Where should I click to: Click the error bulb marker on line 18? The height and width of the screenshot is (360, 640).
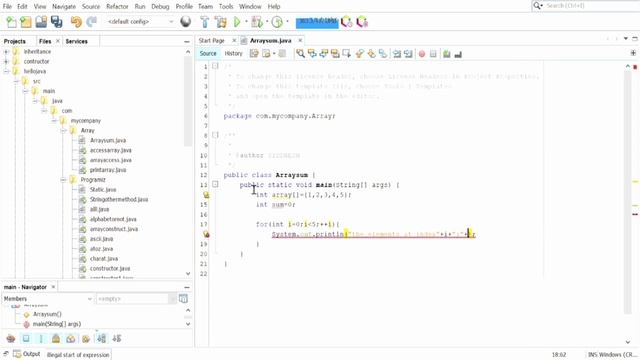(x=206, y=234)
